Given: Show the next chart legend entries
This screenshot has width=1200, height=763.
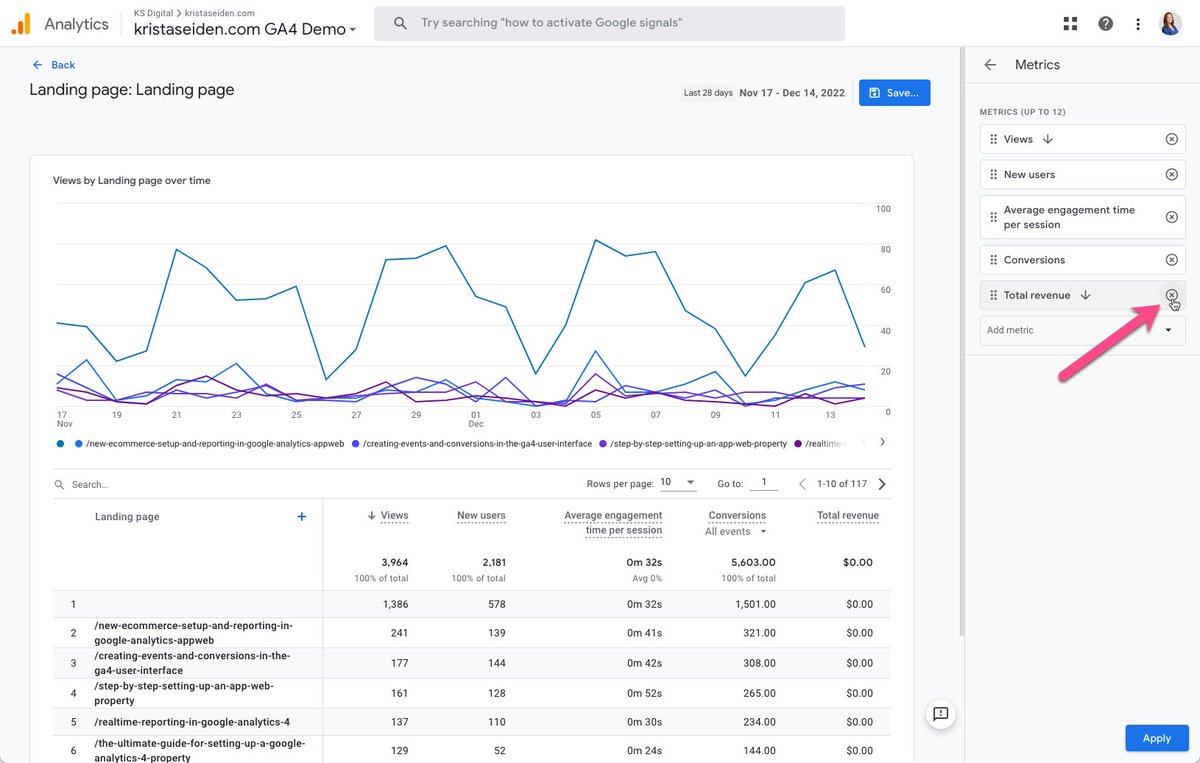Looking at the screenshot, I should point(882,442).
